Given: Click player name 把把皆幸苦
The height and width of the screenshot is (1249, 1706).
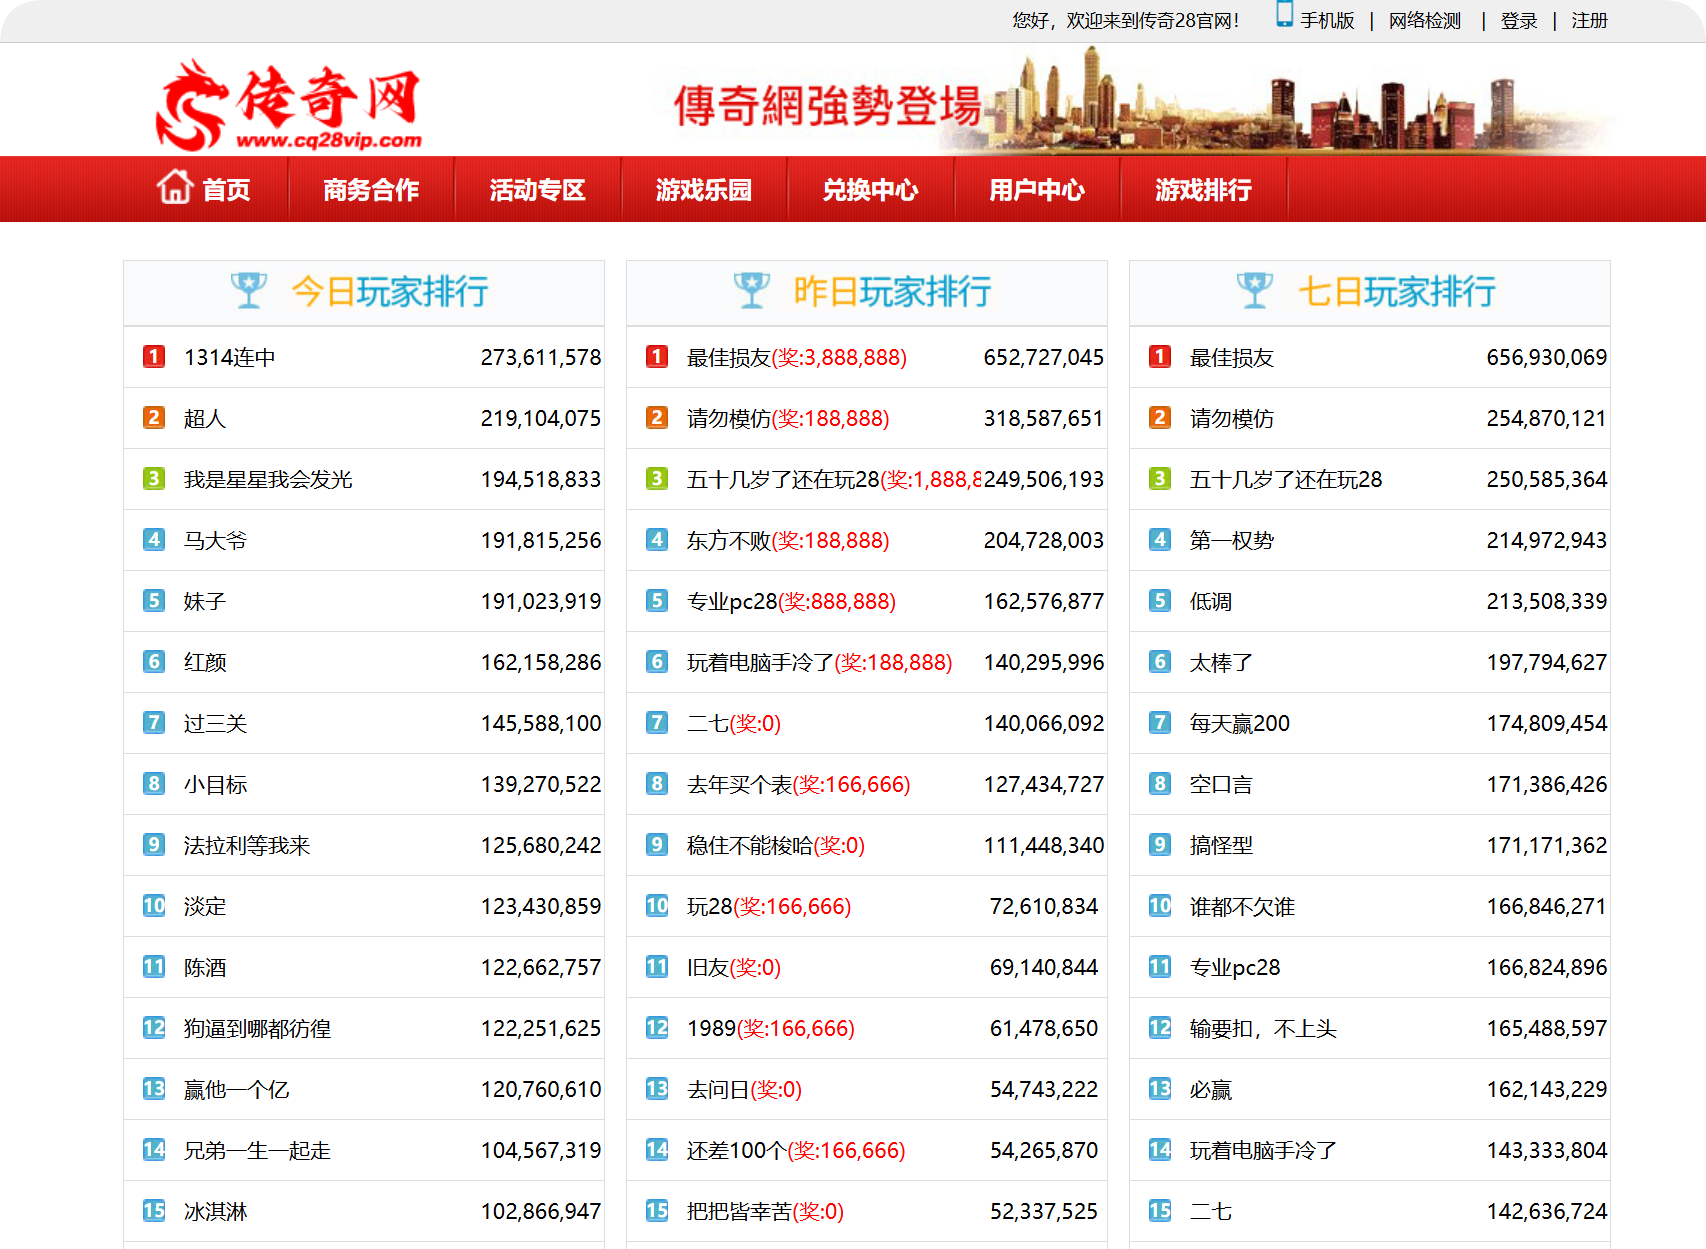Looking at the screenshot, I should pyautogui.click(x=739, y=1211).
